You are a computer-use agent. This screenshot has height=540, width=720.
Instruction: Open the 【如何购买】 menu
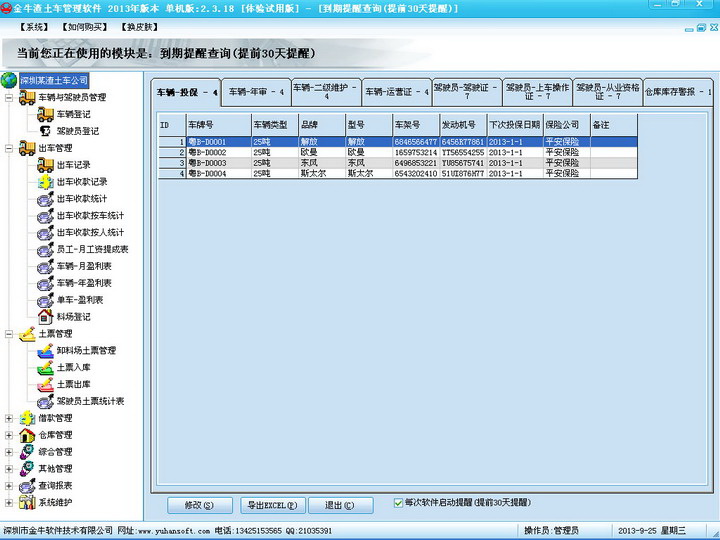pos(84,27)
